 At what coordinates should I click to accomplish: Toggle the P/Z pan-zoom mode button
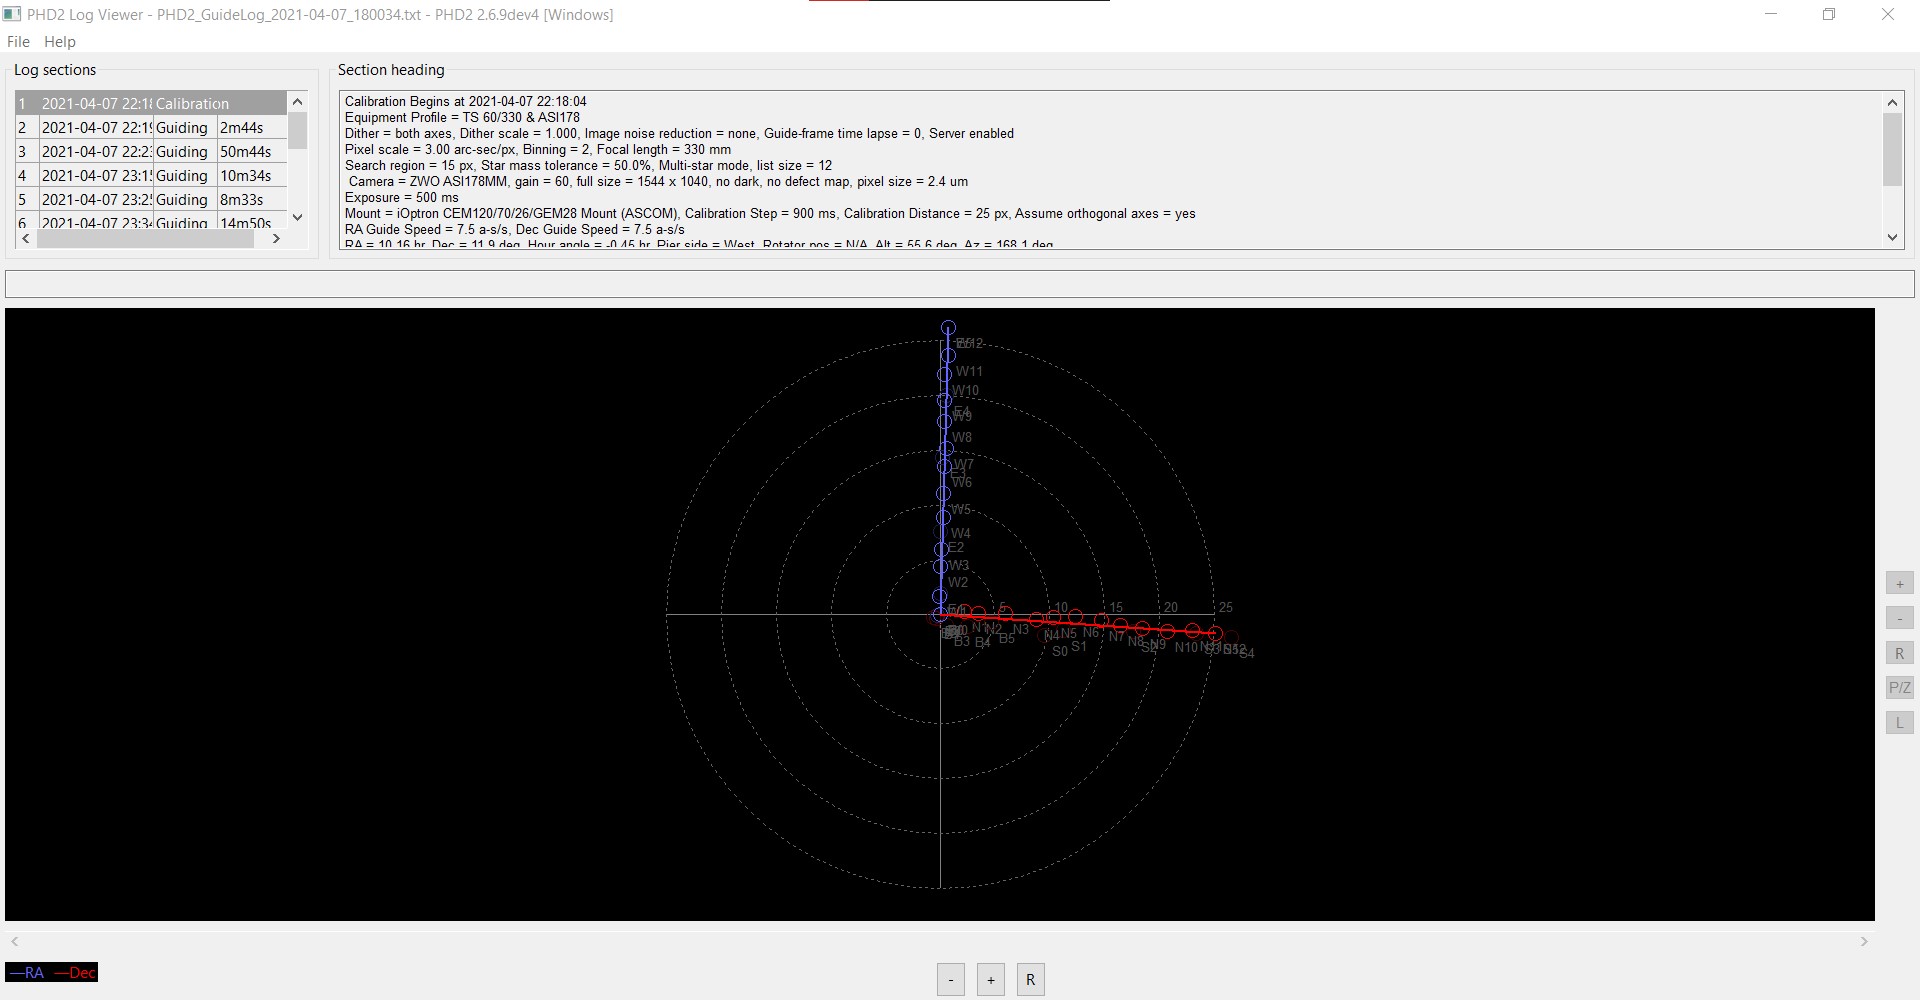tap(1899, 688)
